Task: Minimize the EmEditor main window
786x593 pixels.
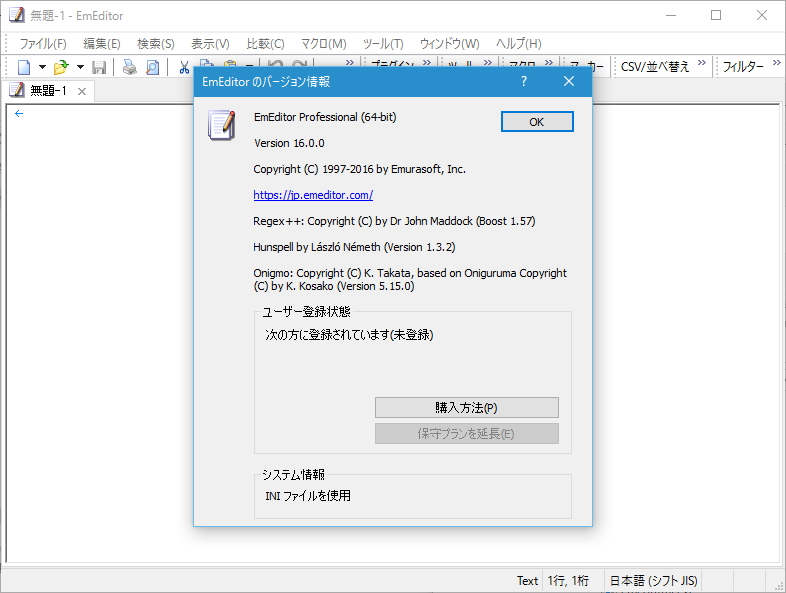Action: coord(671,16)
